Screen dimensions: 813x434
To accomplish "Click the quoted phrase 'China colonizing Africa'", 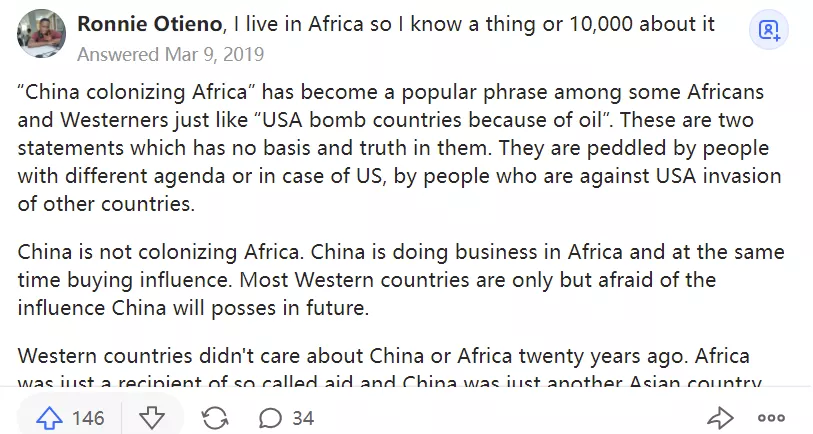I will coord(140,93).
